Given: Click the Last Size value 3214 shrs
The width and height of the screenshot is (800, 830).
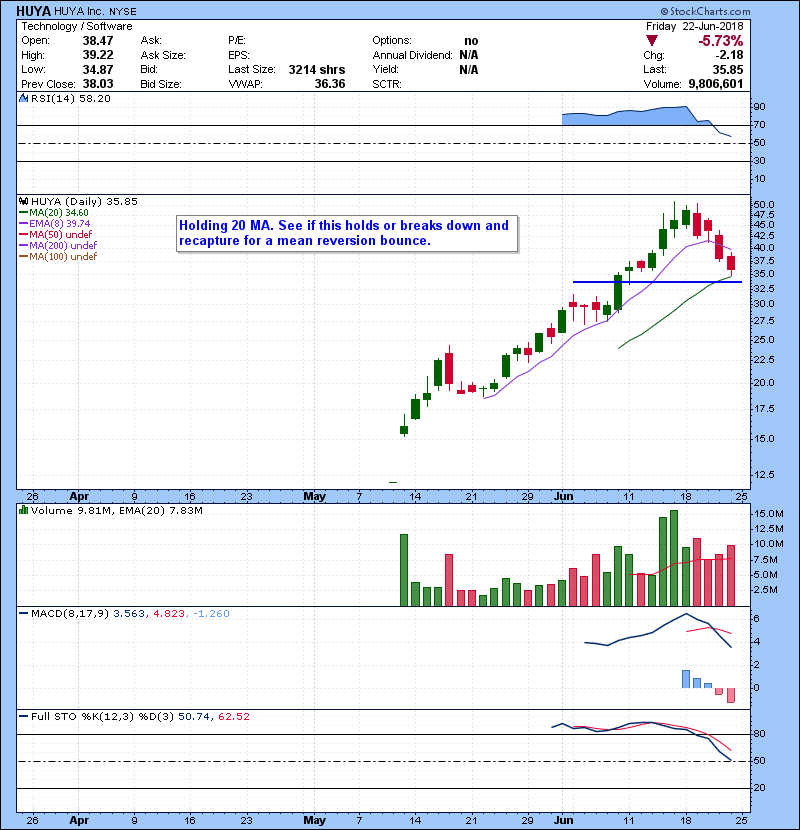Looking at the screenshot, I should pyautogui.click(x=317, y=69).
